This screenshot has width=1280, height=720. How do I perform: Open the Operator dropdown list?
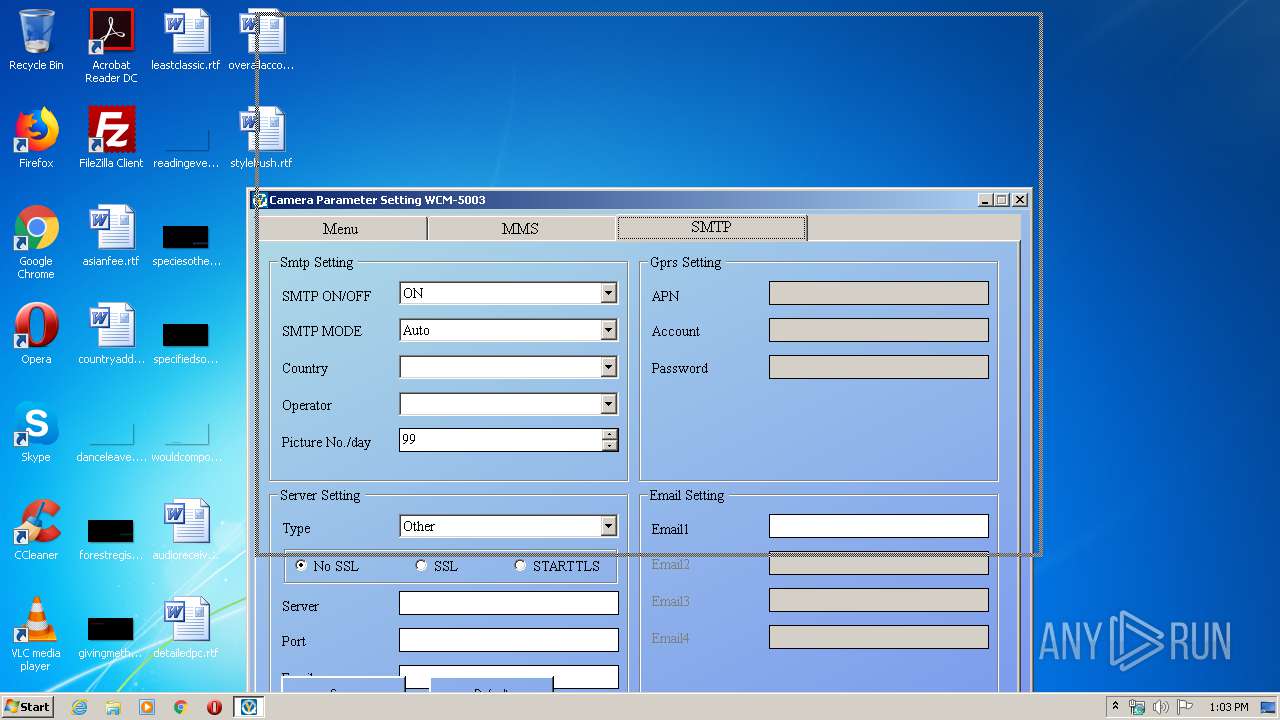608,404
